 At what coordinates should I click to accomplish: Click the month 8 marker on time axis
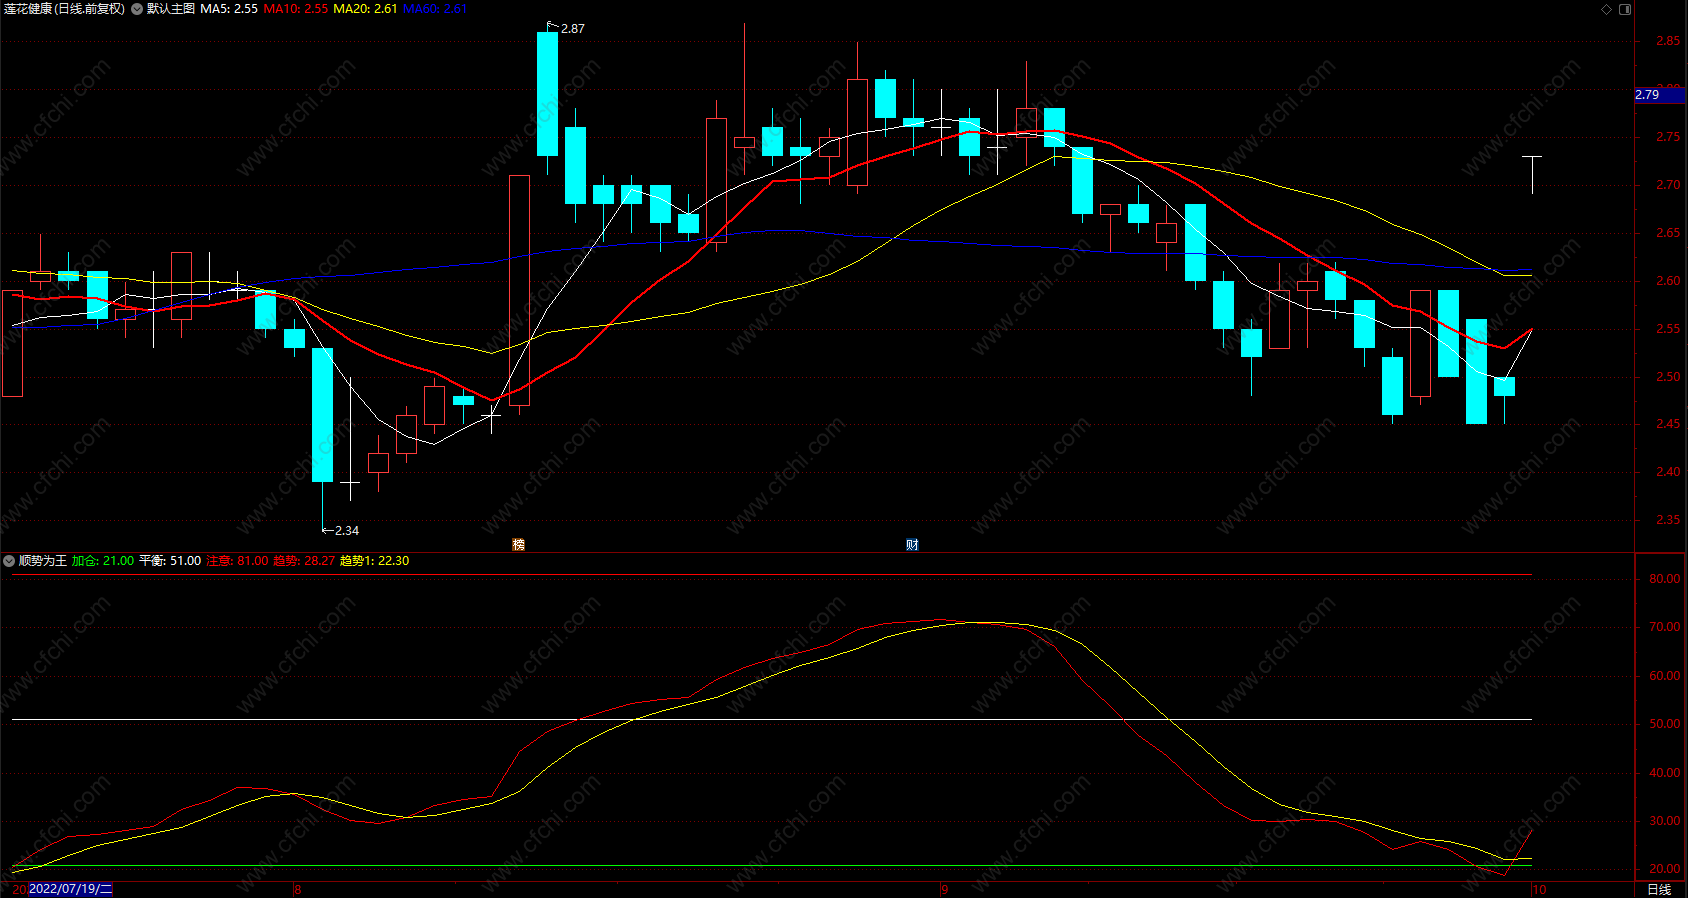[x=298, y=889]
